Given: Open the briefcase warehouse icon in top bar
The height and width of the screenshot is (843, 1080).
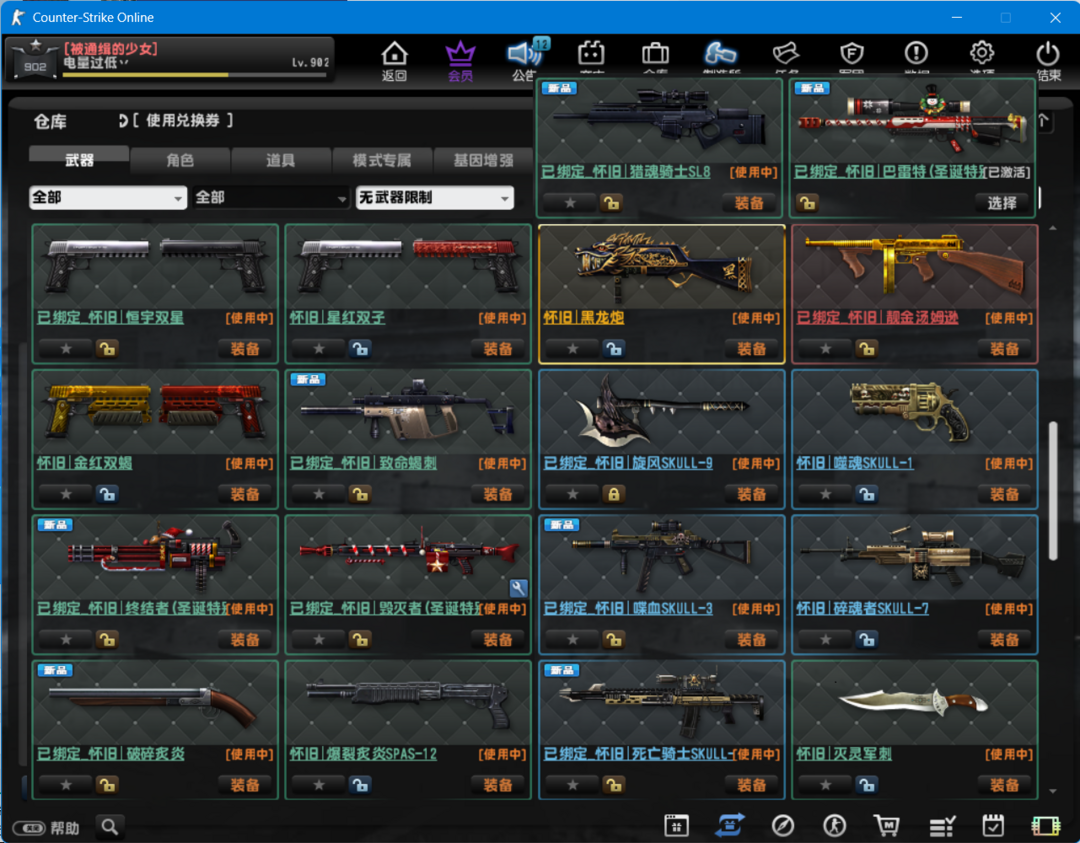Looking at the screenshot, I should click(655, 53).
